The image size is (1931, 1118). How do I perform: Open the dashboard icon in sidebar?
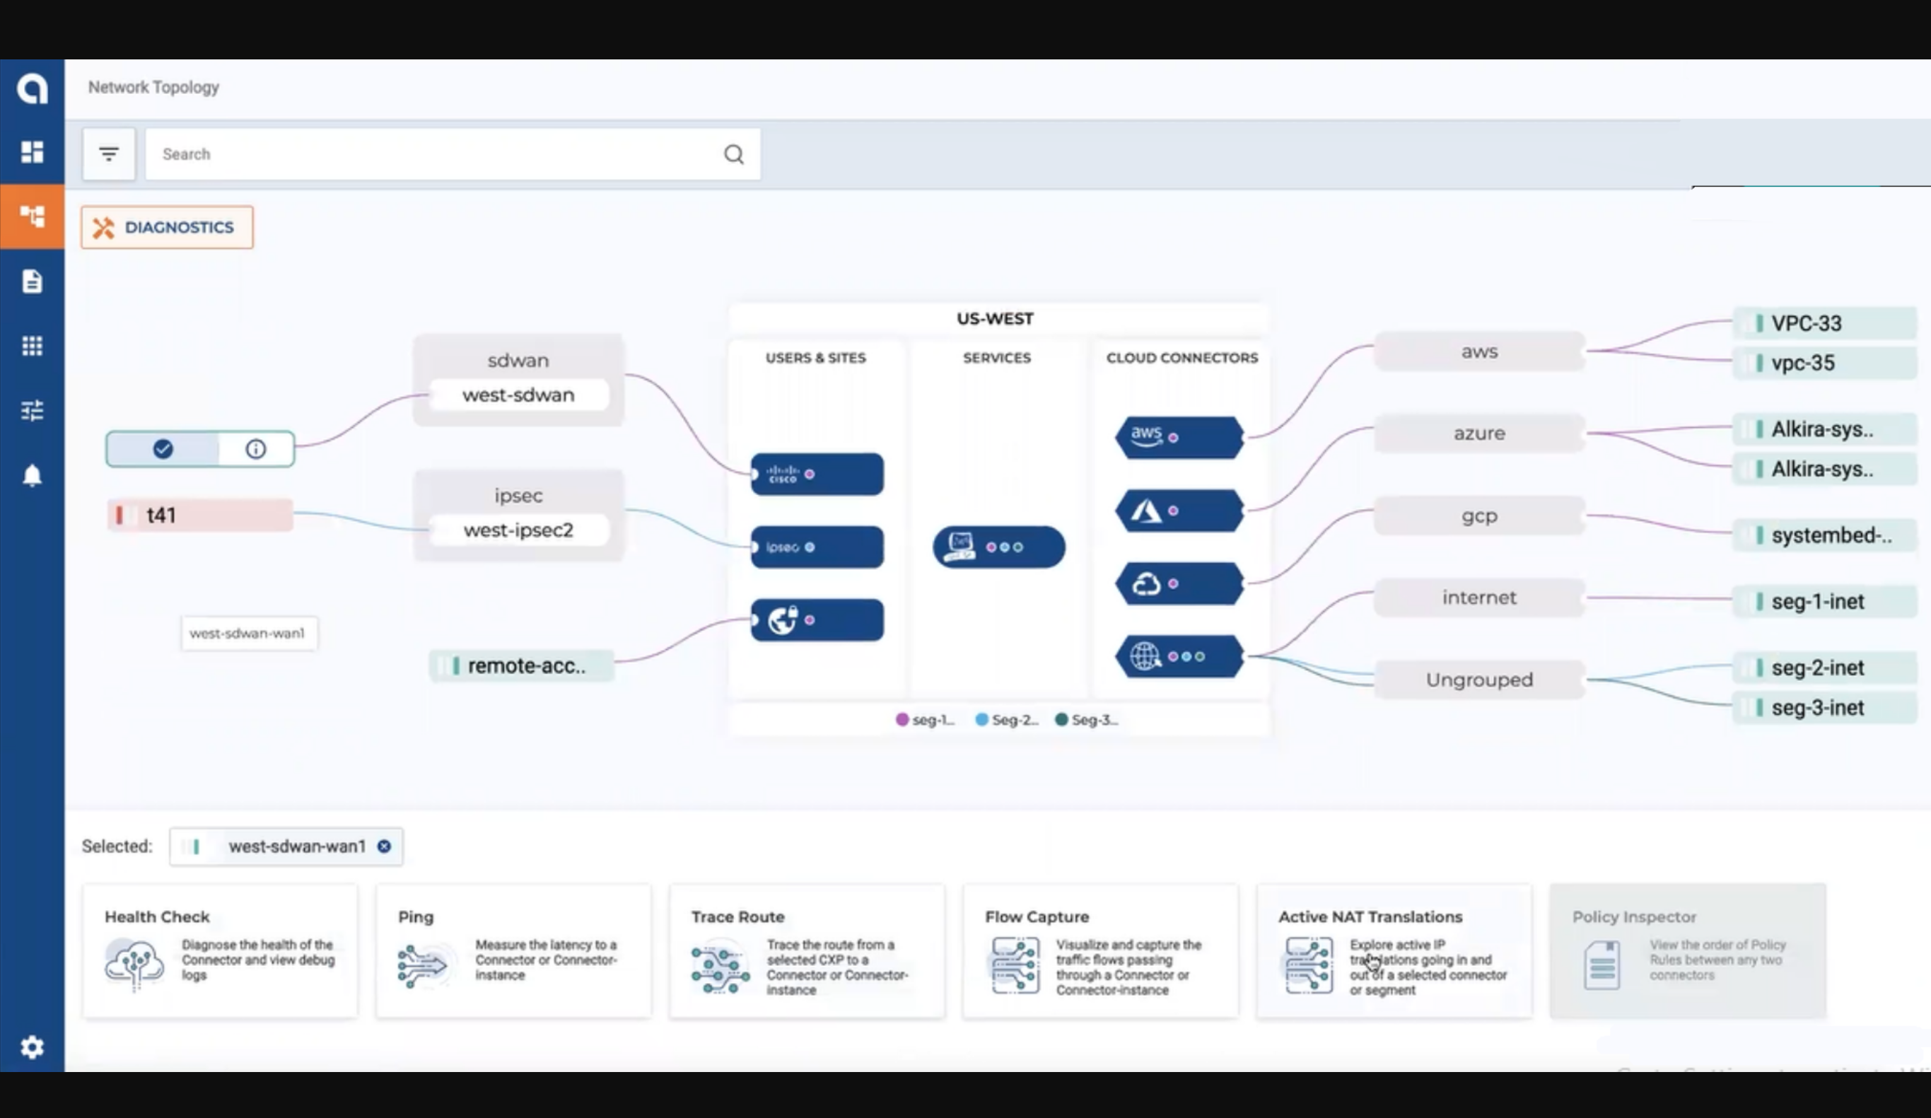point(32,152)
